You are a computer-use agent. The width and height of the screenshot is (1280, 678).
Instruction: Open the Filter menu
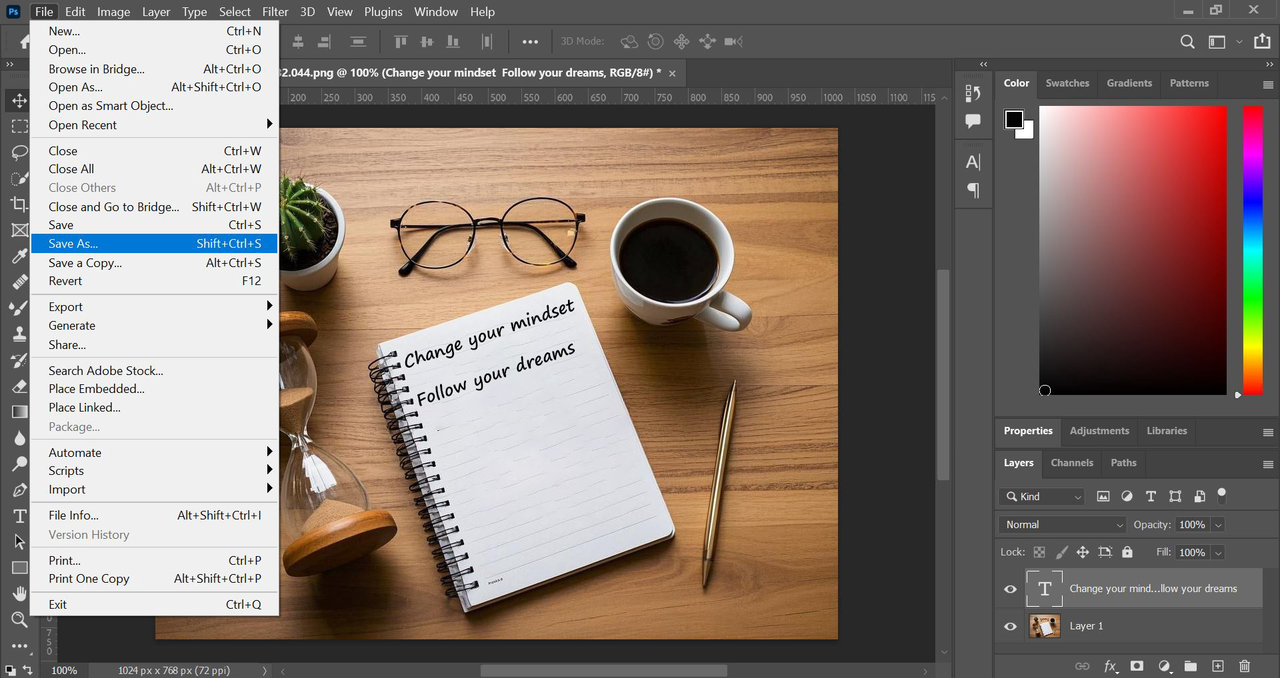point(275,12)
